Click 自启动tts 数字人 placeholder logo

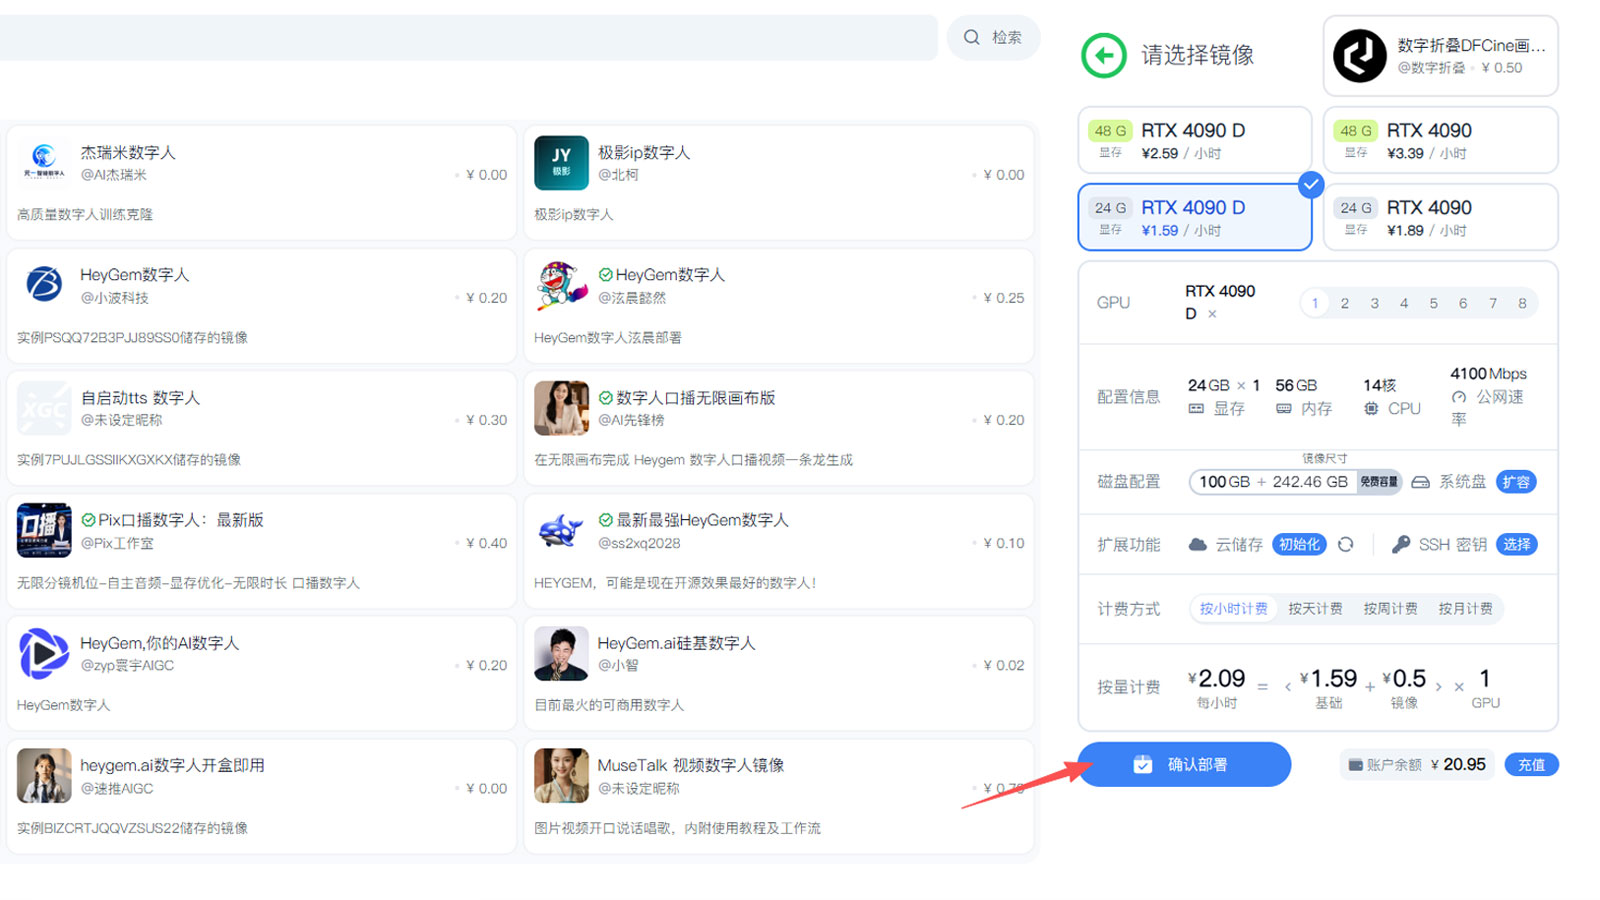click(43, 407)
